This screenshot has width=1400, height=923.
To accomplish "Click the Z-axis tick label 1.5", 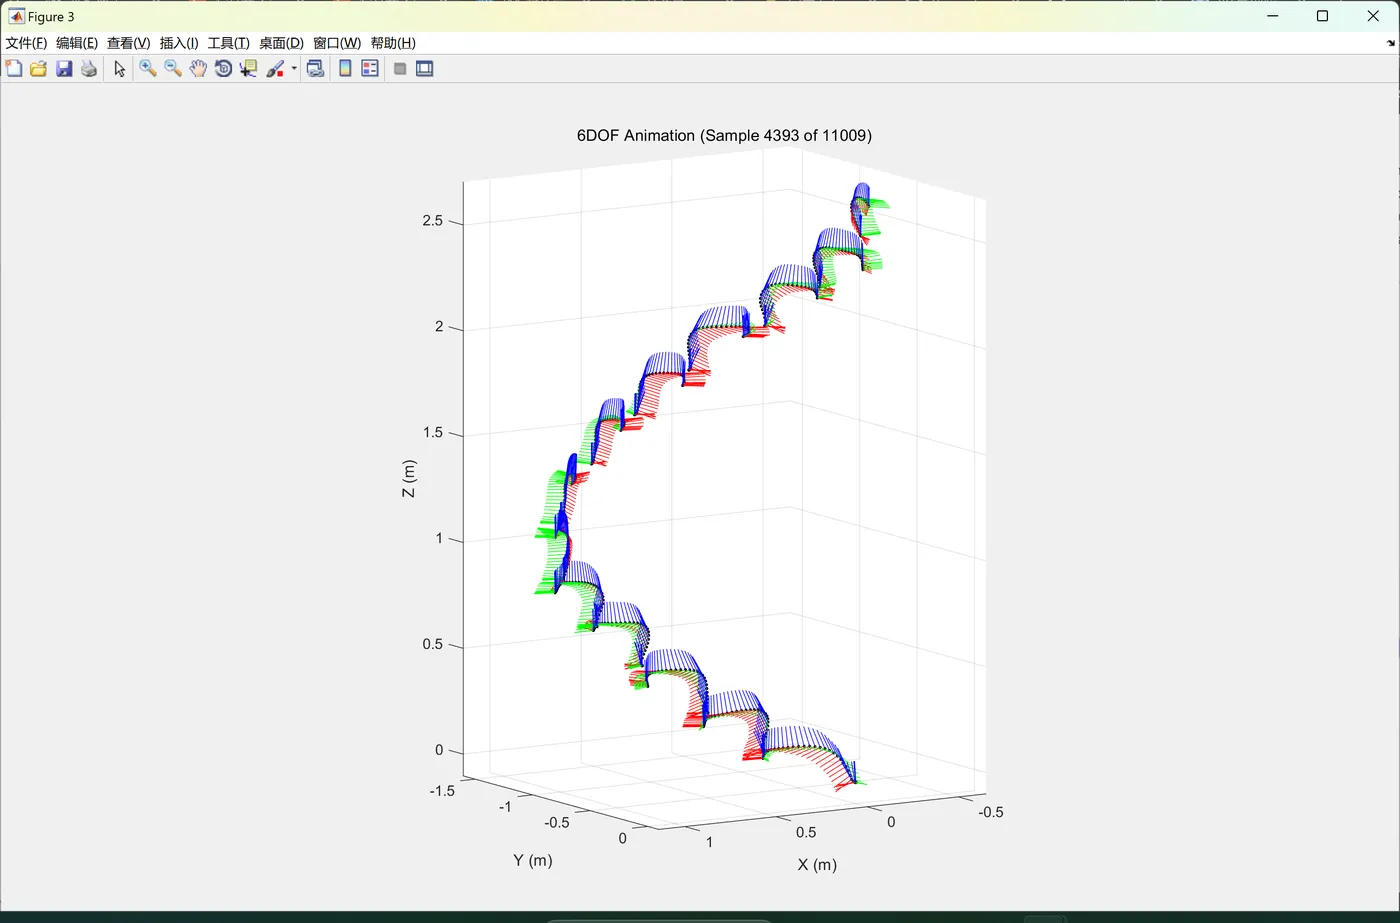I will (x=432, y=433).
